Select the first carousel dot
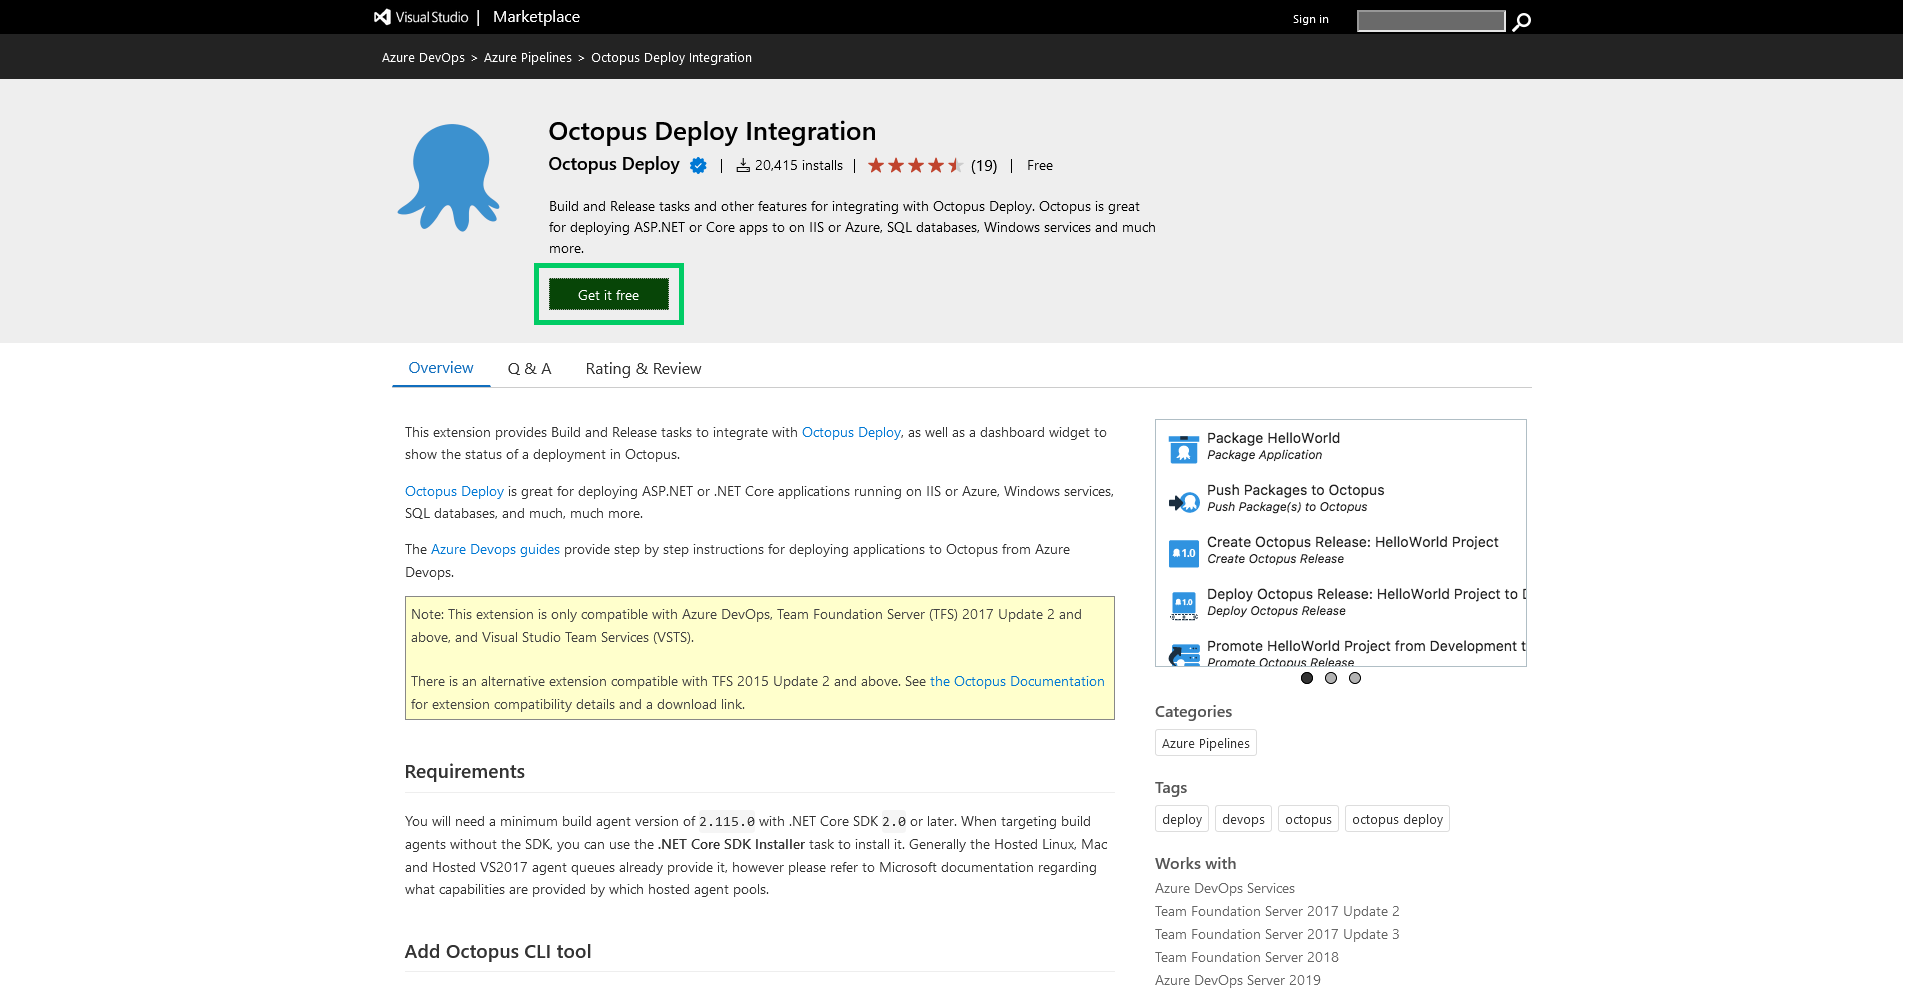 click(1307, 678)
